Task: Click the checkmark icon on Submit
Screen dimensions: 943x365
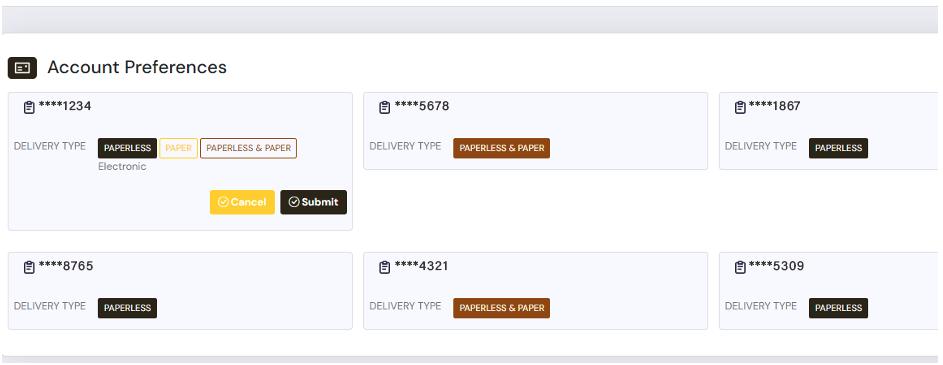Action: coord(294,202)
